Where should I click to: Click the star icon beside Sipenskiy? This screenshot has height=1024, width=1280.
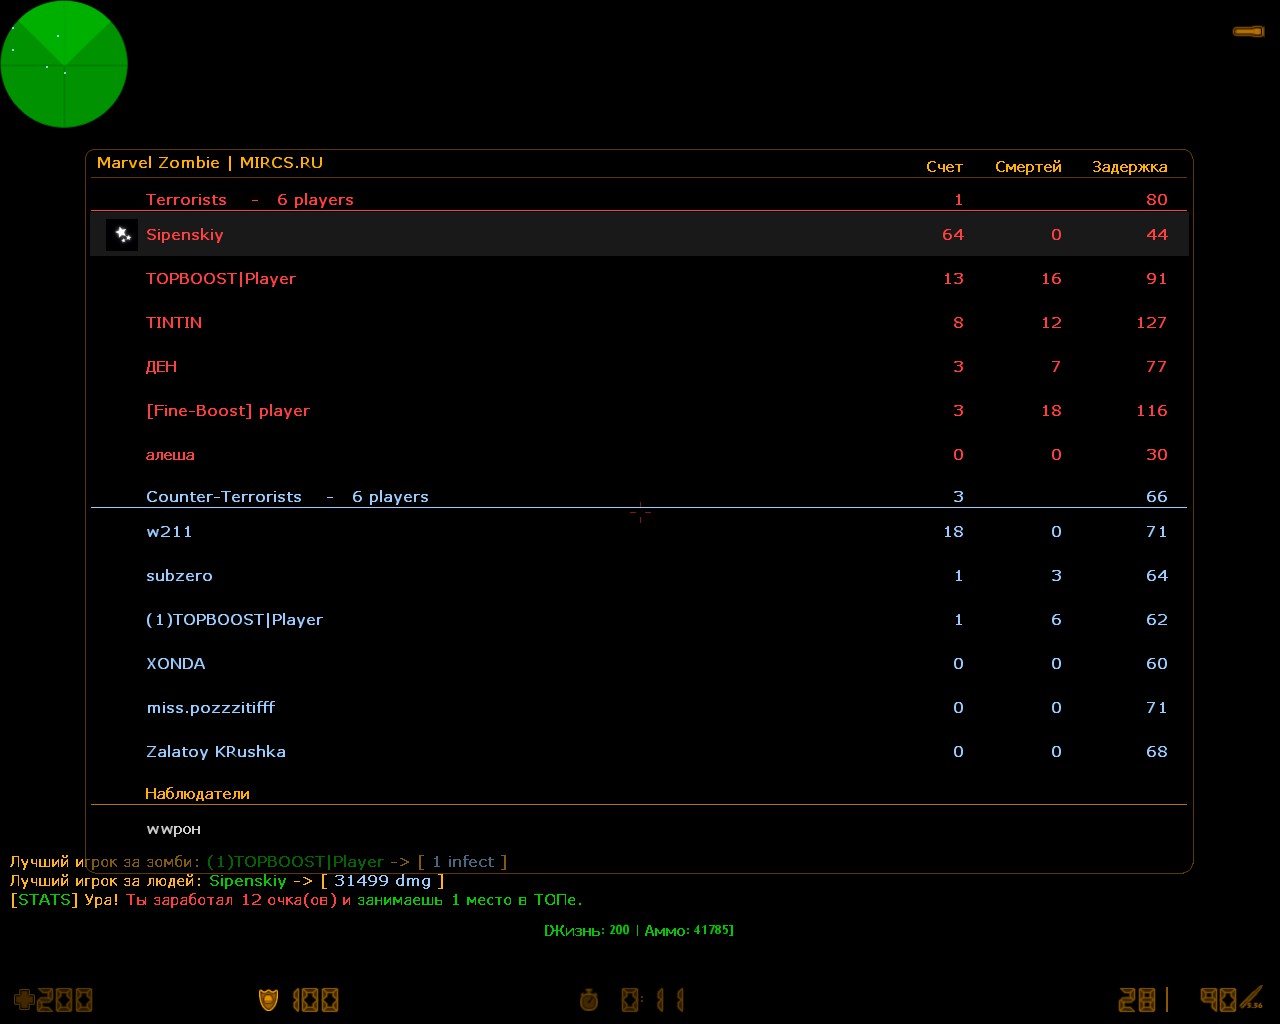122,235
